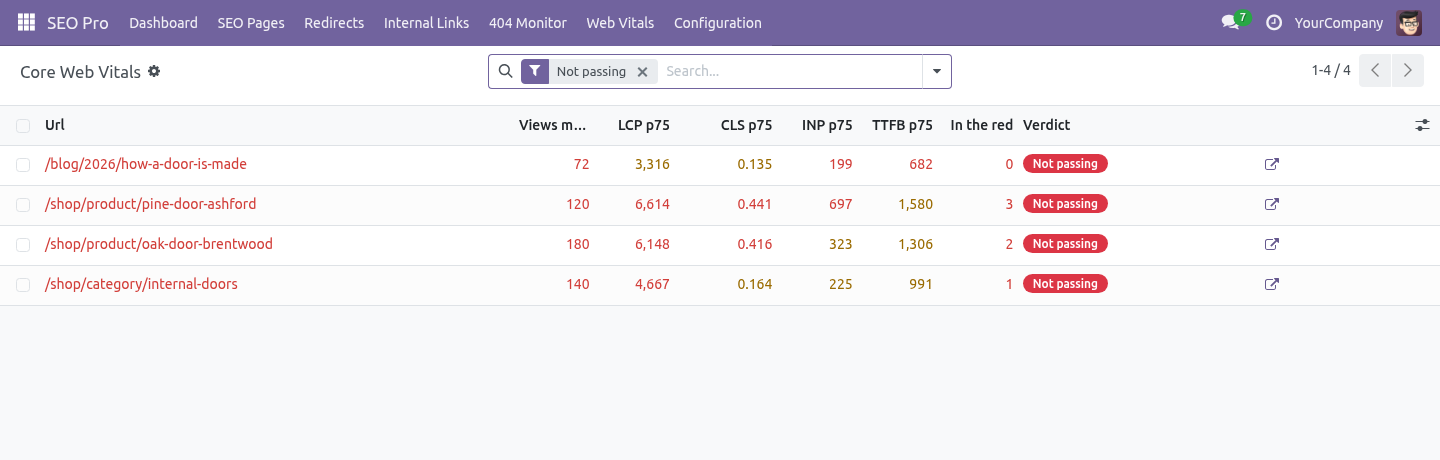Viewport: 1440px width, 460px height.
Task: Click the TTFB value 991
Action: [921, 284]
